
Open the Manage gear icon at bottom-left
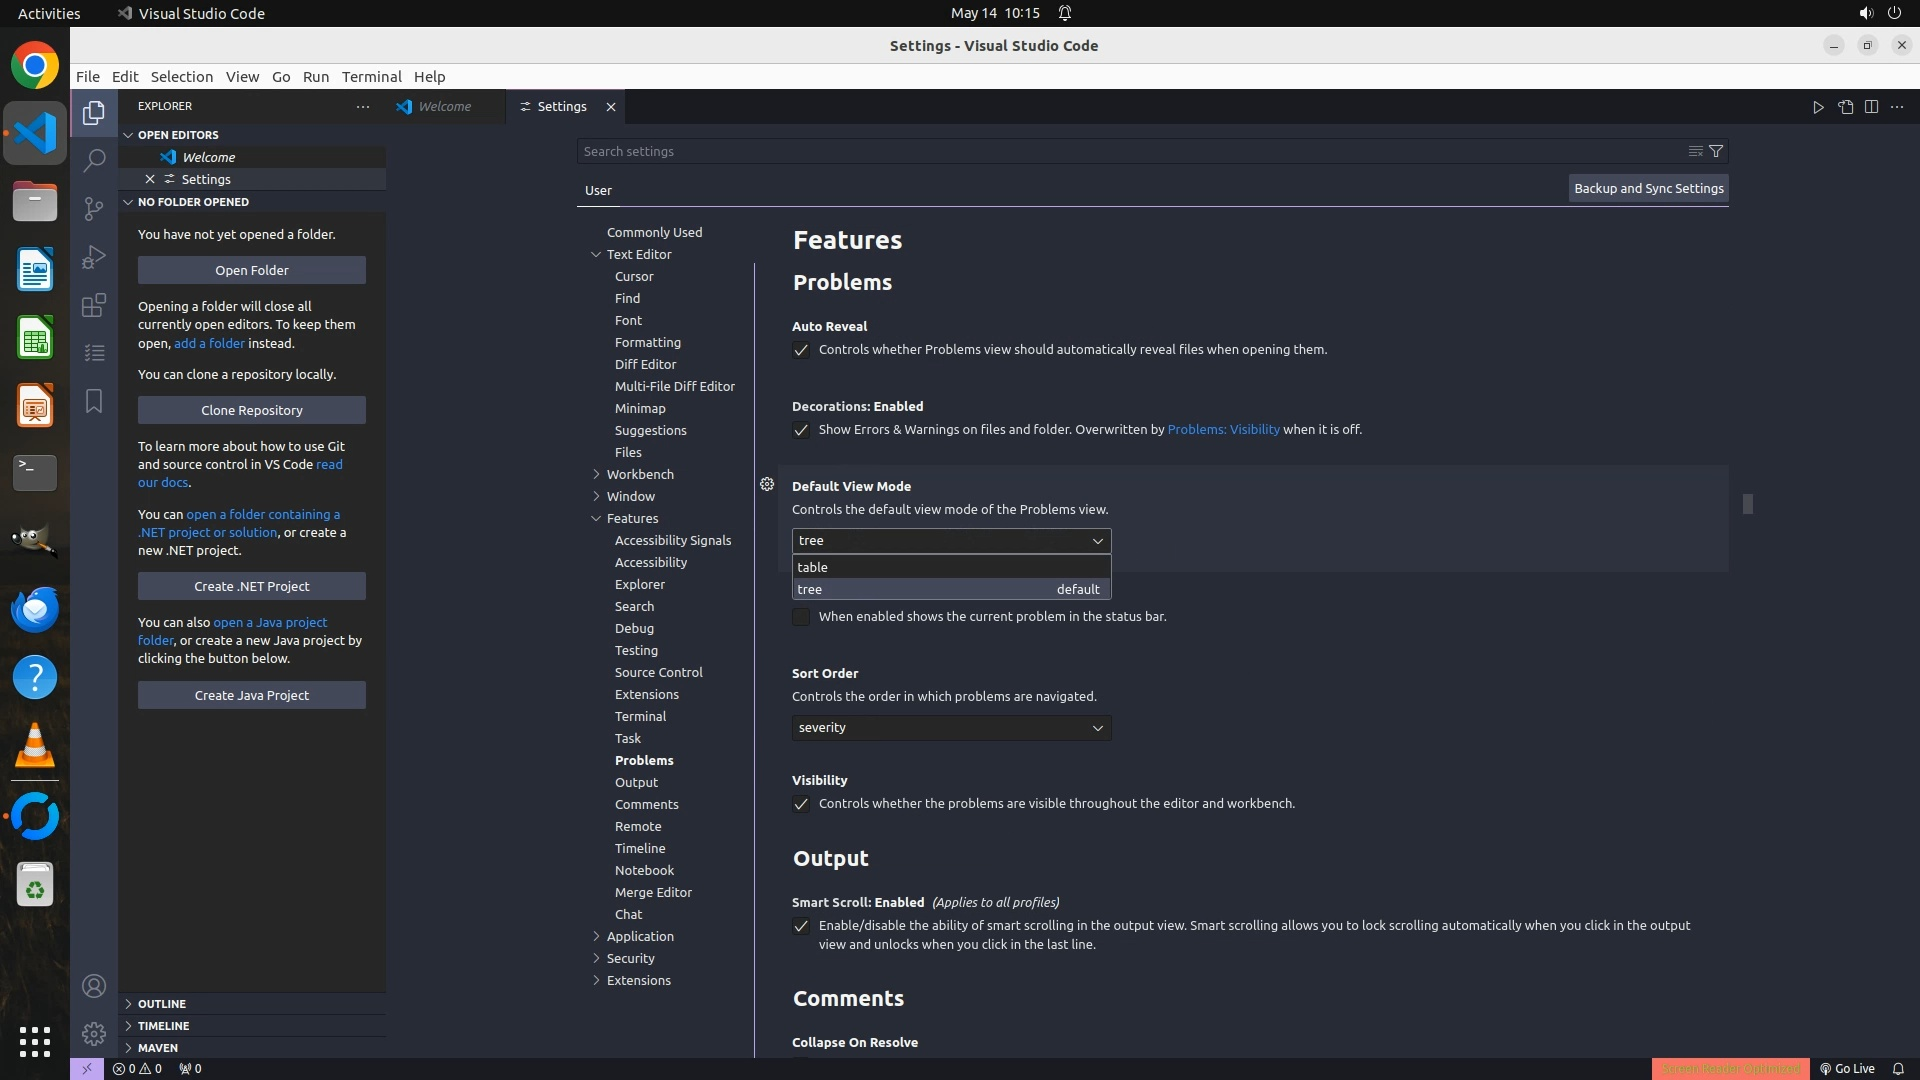point(94,1033)
